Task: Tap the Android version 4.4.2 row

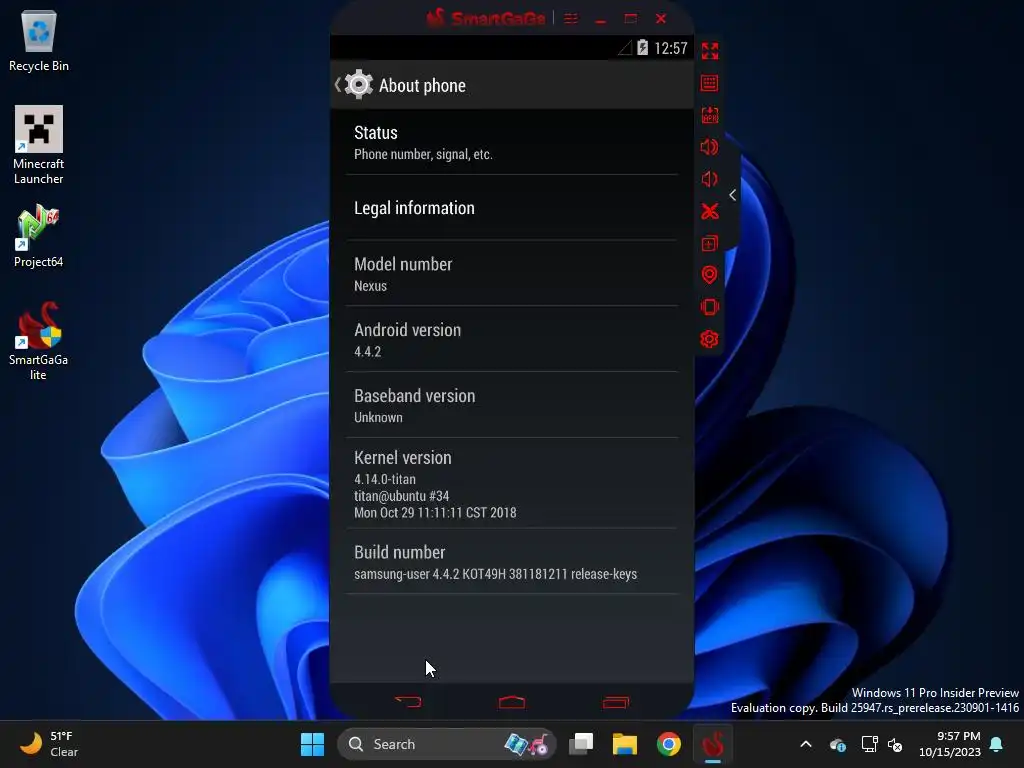Action: pos(512,340)
